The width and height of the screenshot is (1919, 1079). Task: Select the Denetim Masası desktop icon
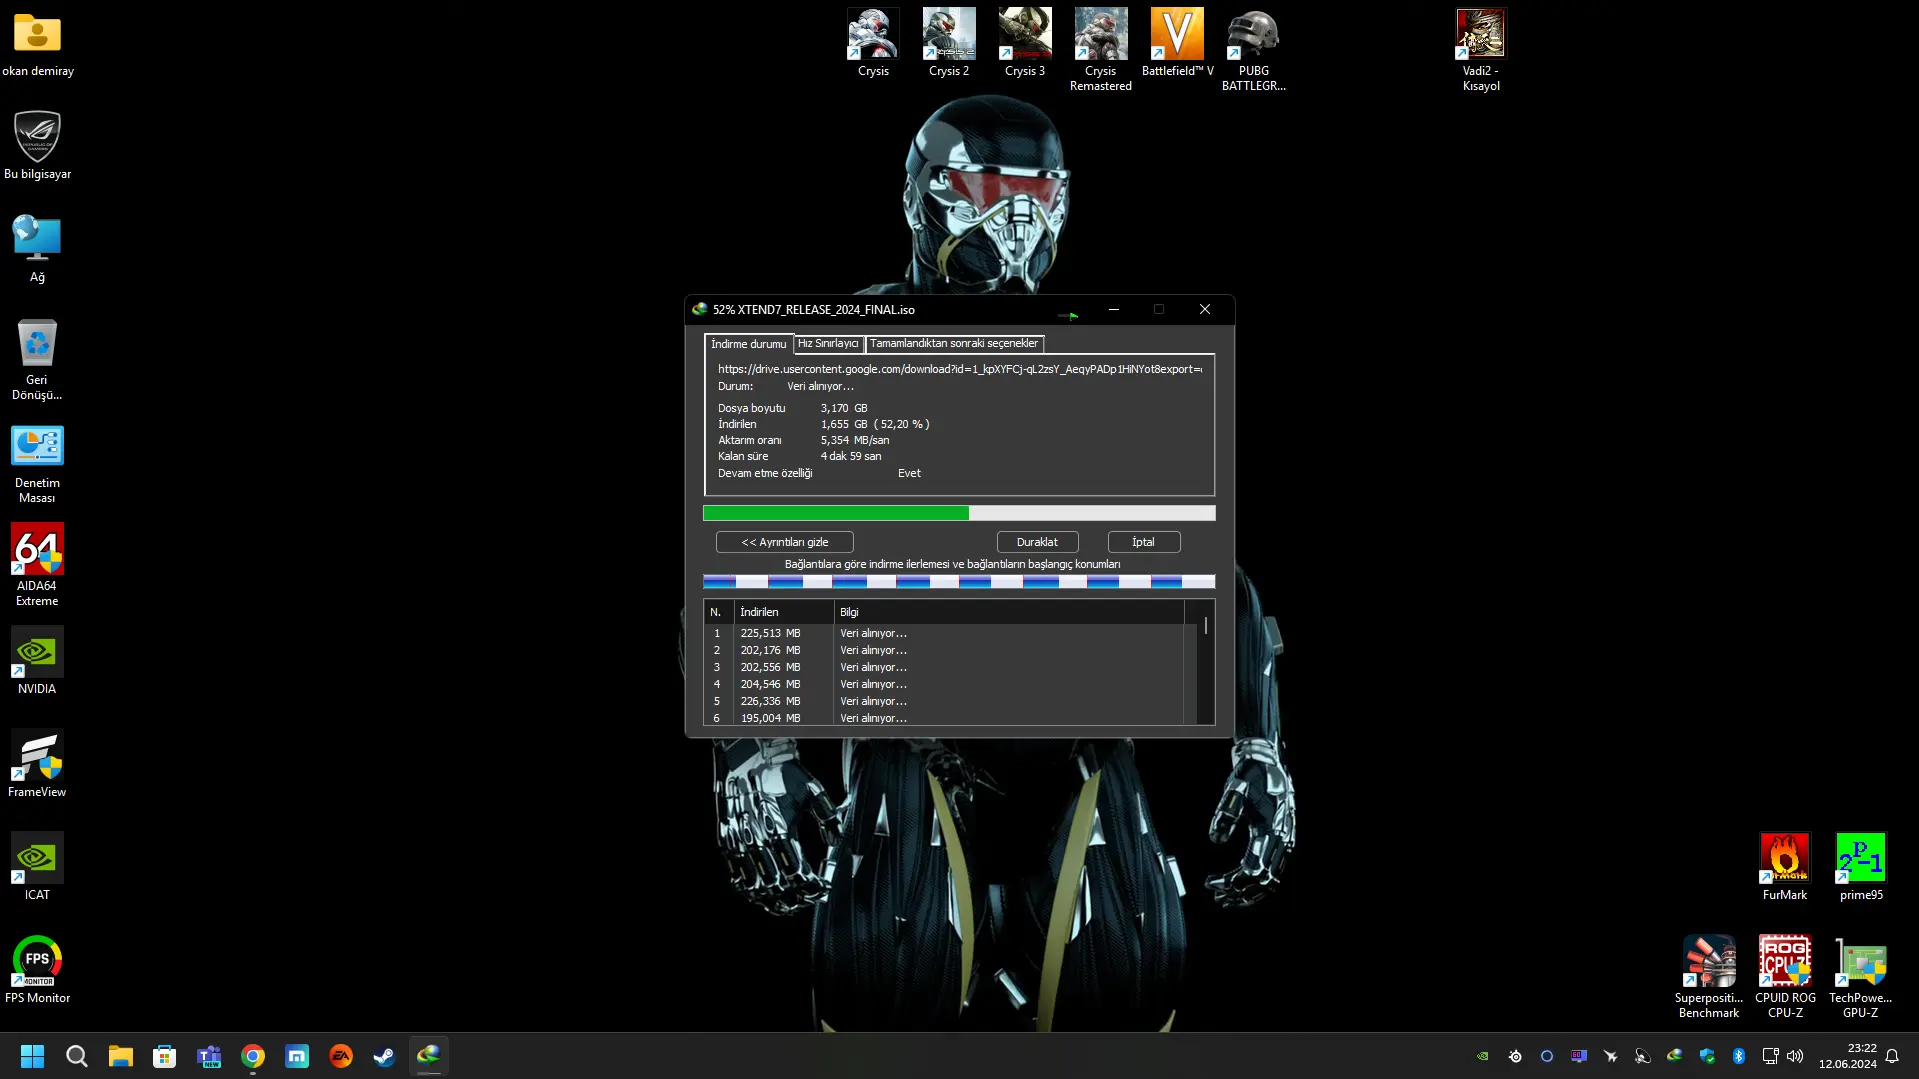click(38, 463)
